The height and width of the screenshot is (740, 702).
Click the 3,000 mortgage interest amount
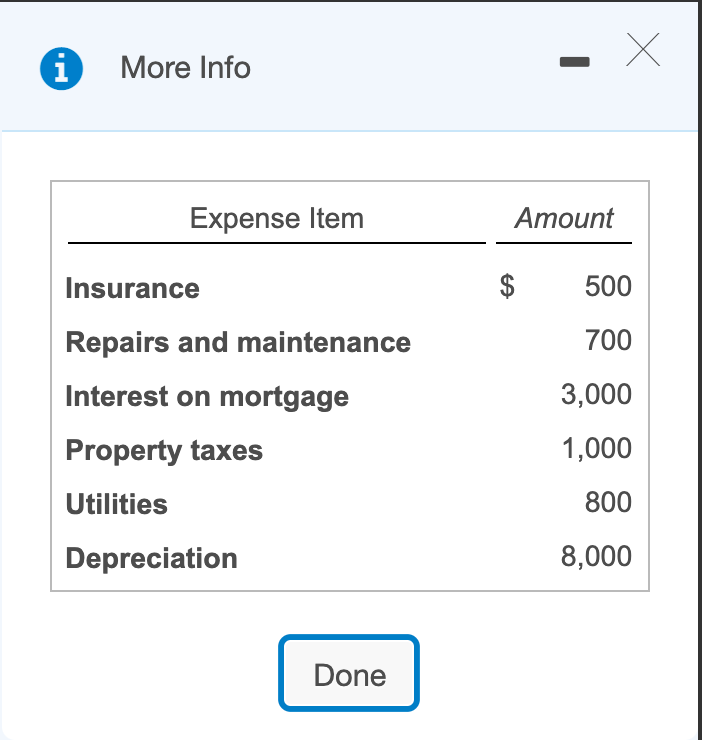tap(596, 395)
